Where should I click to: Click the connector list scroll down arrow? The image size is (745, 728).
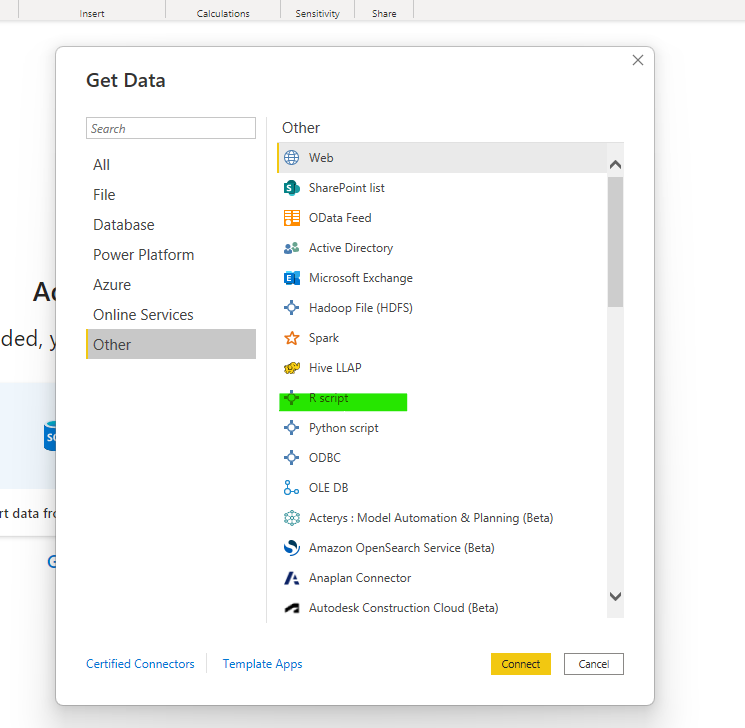[x=615, y=596]
